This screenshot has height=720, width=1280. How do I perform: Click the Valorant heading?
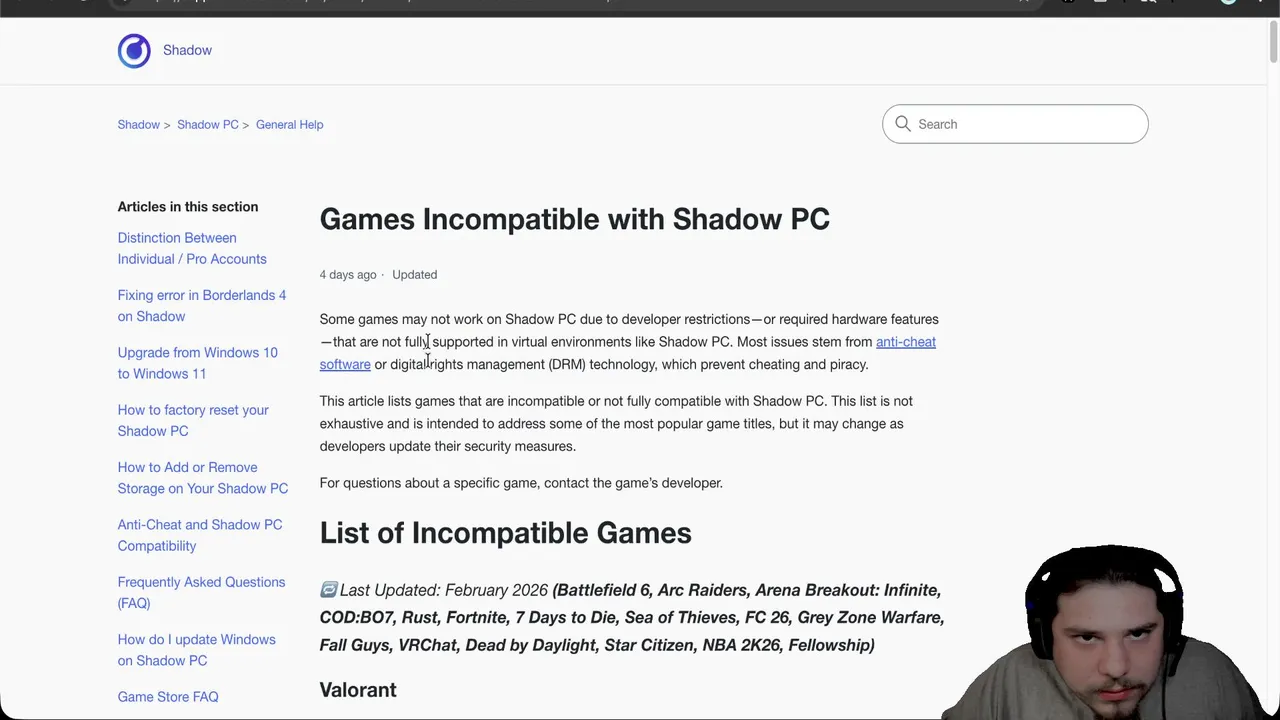click(358, 690)
